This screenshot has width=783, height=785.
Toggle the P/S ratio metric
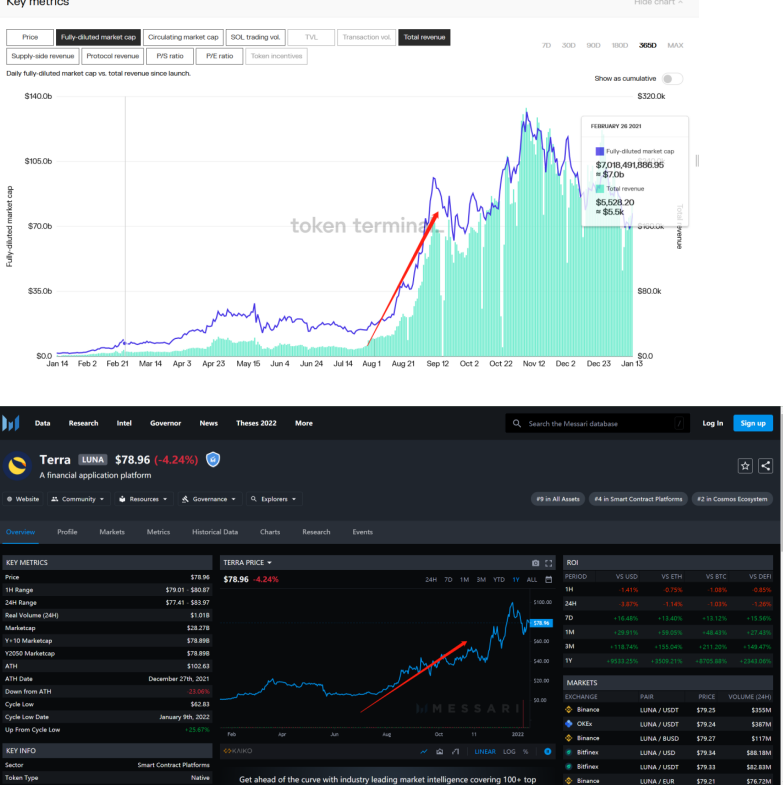[x=170, y=56]
